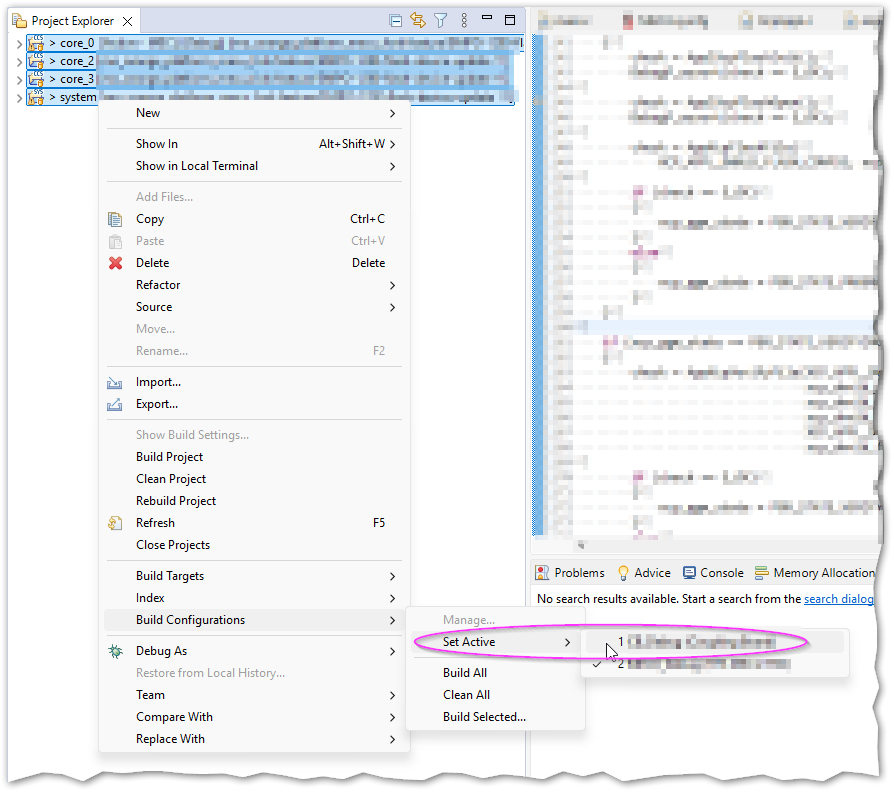Click Collapse All icon in Project Explorer
Viewport: 894px width, 793px height.
395,21
